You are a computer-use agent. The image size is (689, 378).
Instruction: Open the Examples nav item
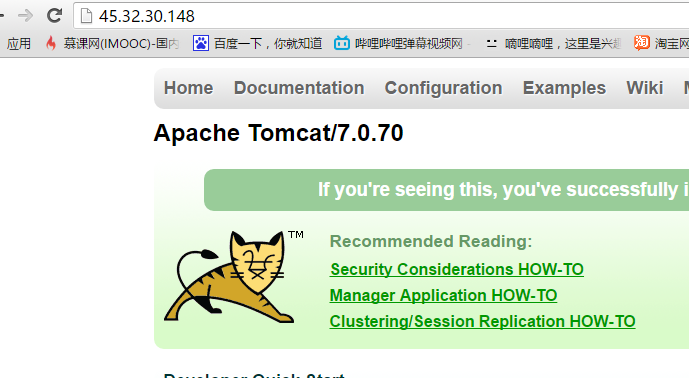(564, 88)
